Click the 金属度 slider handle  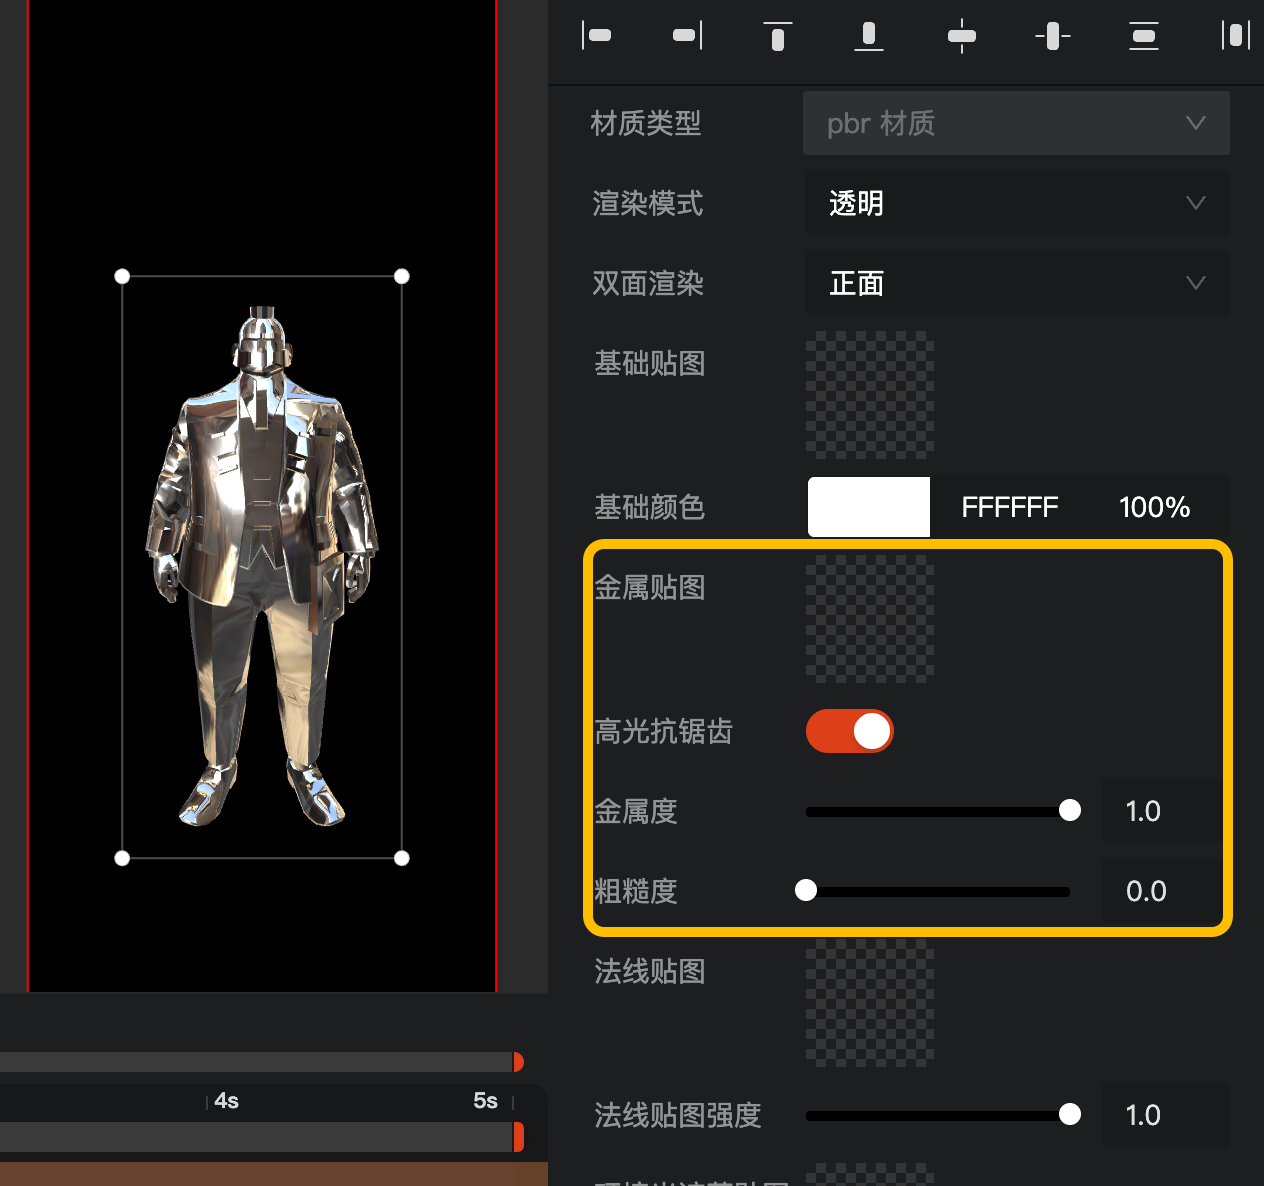(1070, 810)
